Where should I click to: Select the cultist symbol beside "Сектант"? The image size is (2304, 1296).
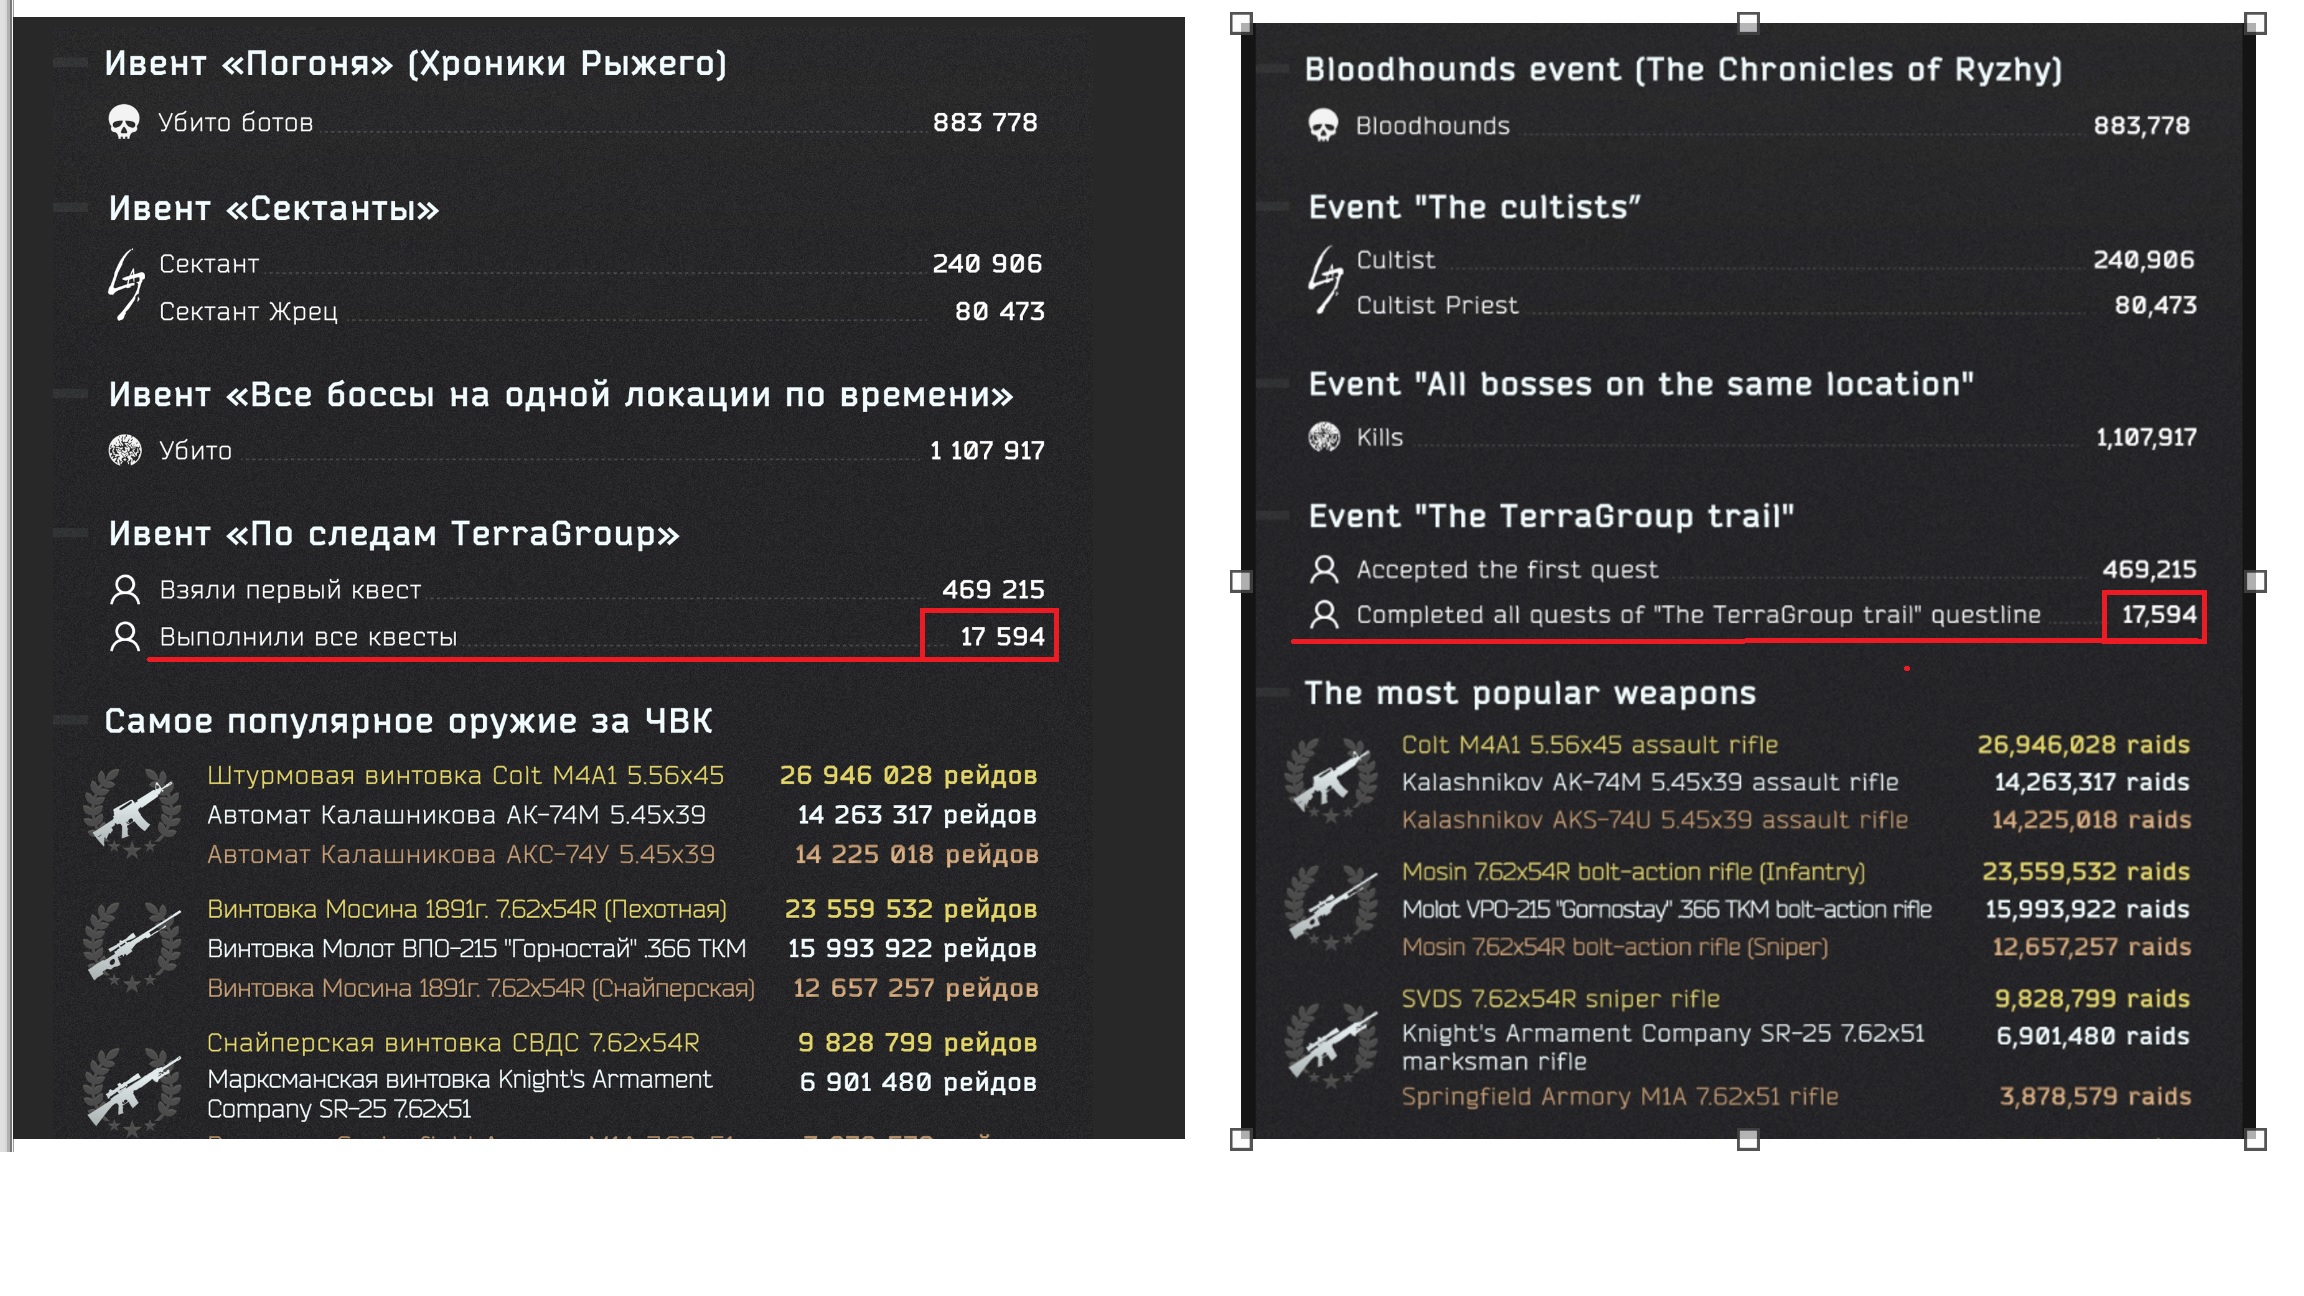click(x=126, y=285)
